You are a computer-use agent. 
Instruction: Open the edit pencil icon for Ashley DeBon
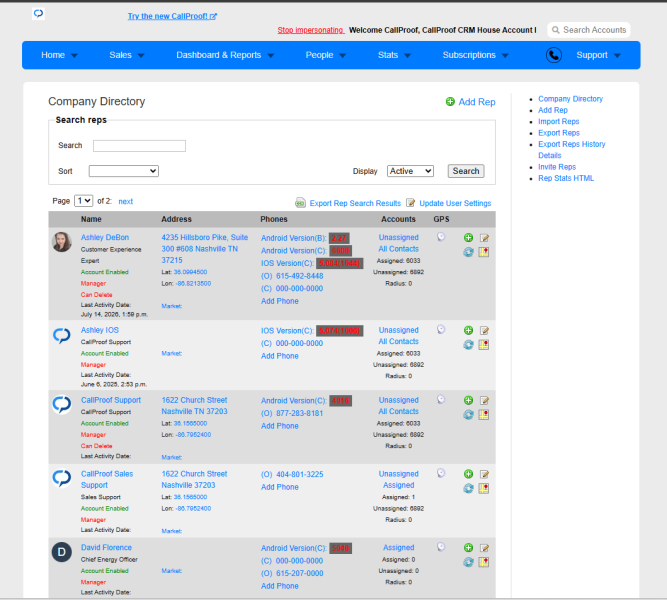coord(484,237)
